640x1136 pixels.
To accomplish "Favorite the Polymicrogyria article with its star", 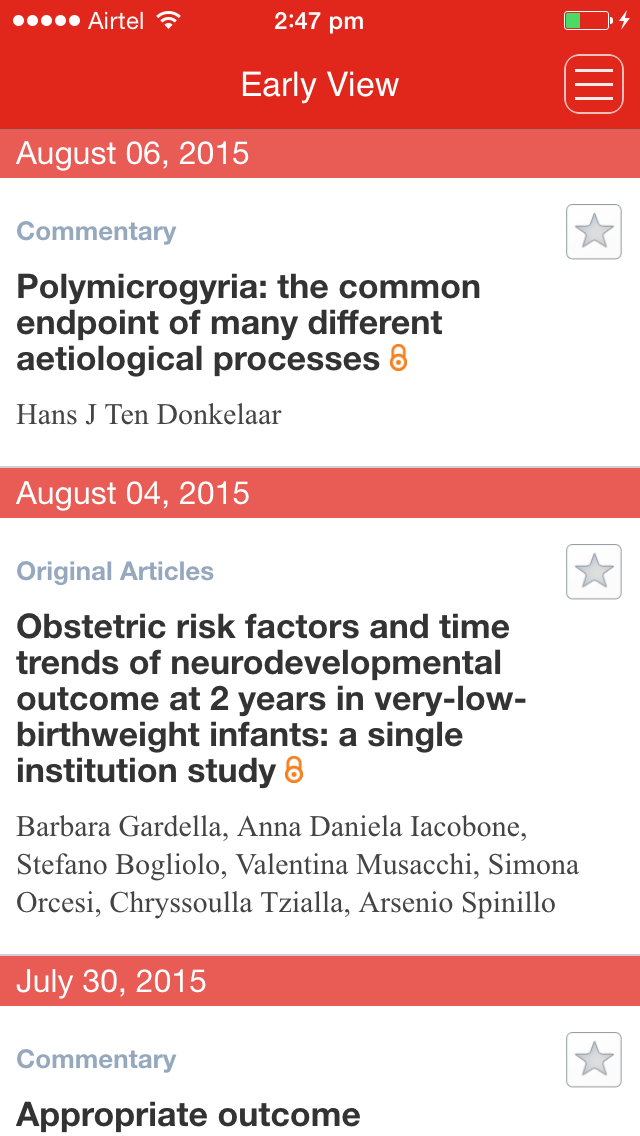I will [x=594, y=232].
